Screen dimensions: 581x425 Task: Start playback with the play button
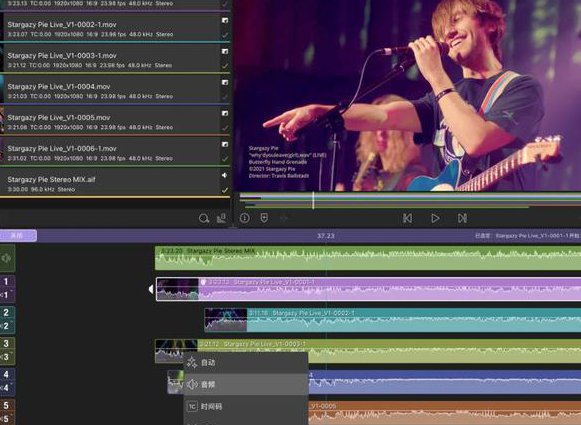pyautogui.click(x=435, y=218)
